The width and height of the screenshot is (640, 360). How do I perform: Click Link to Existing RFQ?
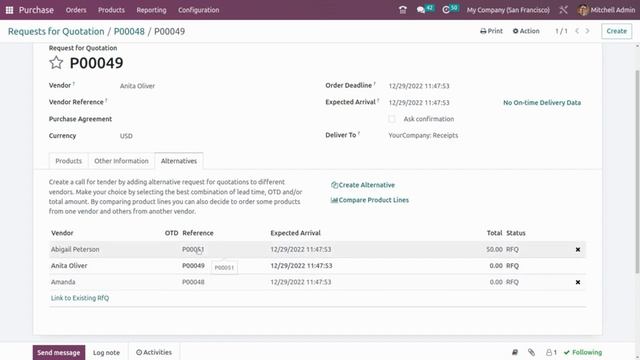pos(80,298)
